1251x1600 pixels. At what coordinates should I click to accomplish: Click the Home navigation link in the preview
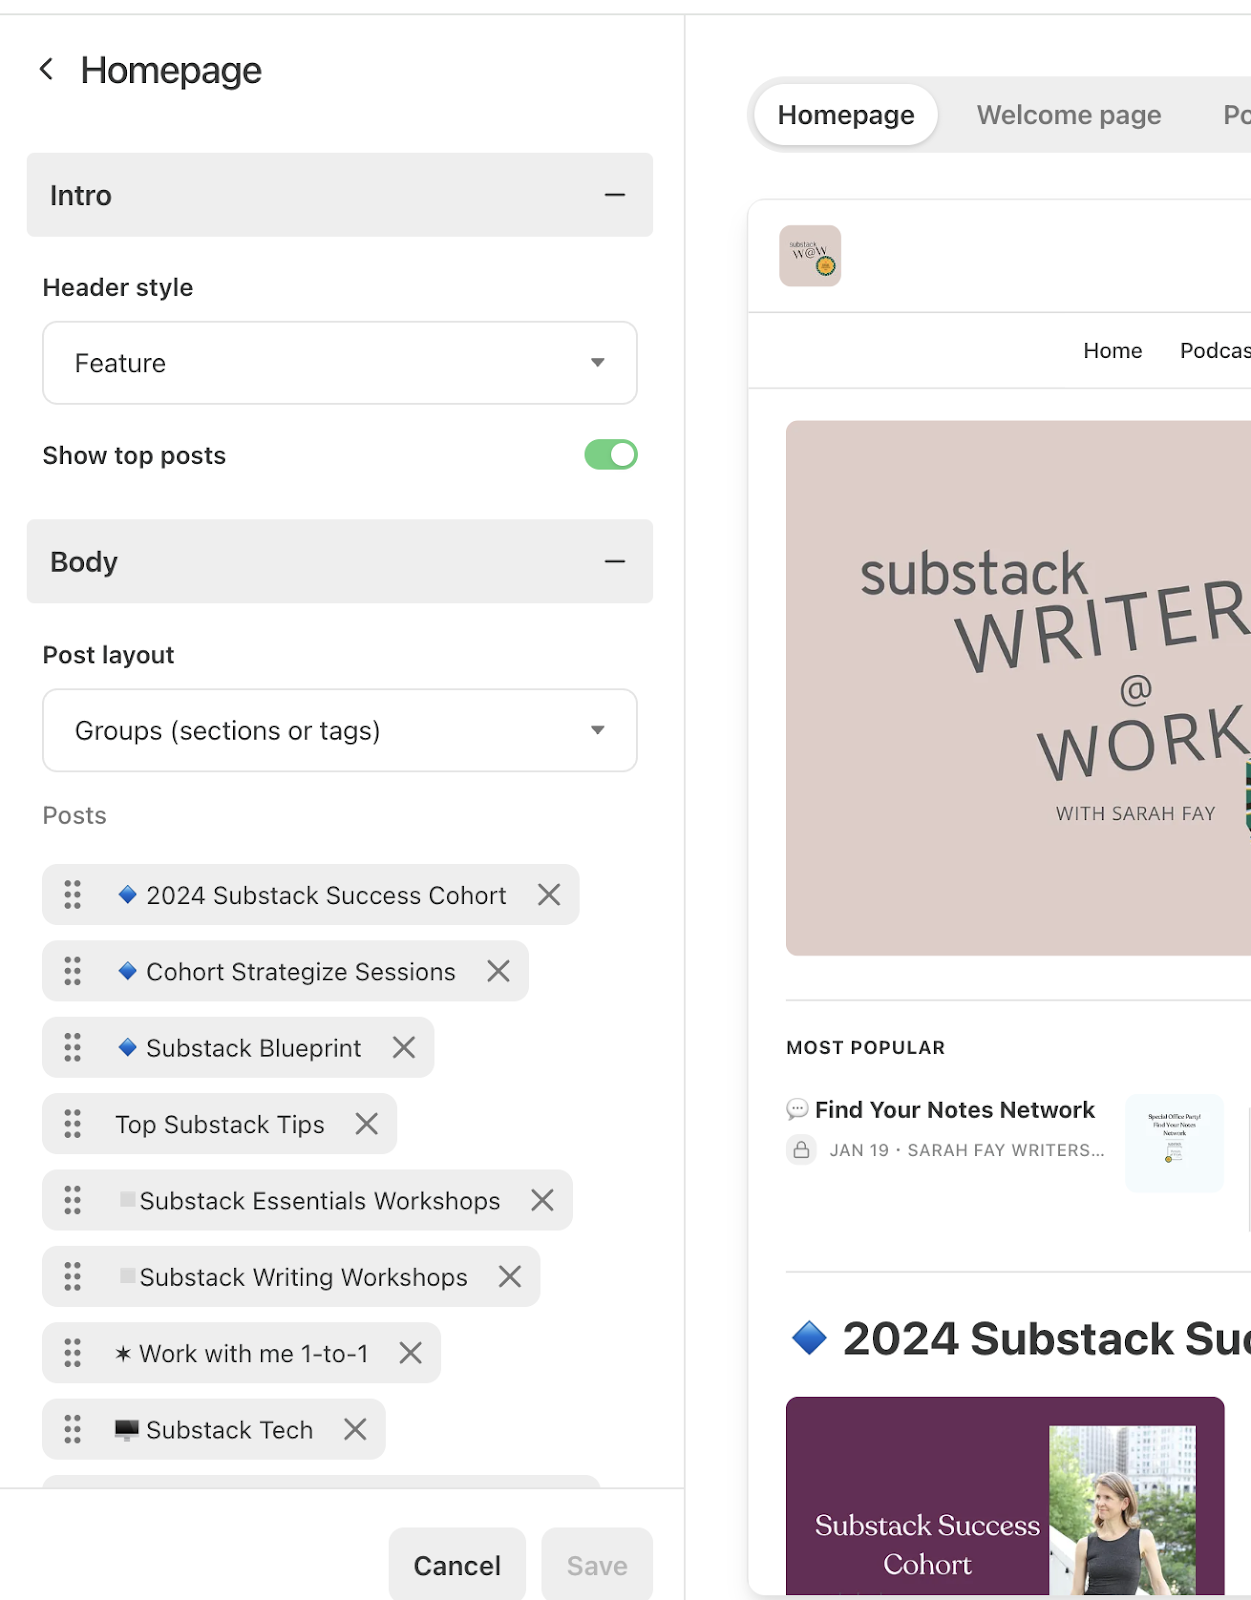coord(1112,350)
